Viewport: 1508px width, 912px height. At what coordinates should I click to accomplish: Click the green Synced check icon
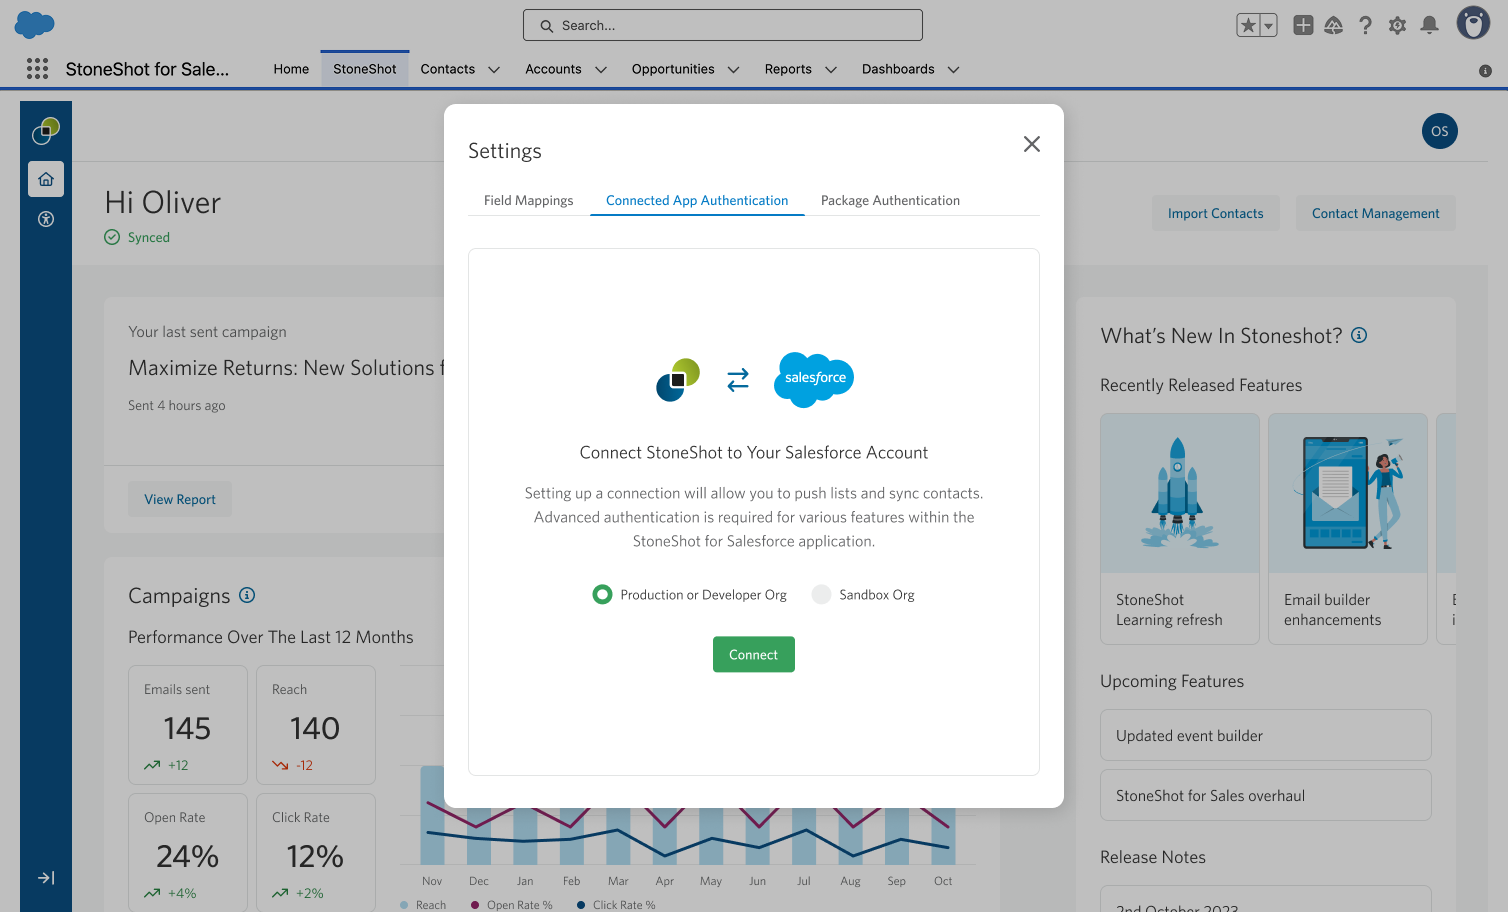click(112, 237)
